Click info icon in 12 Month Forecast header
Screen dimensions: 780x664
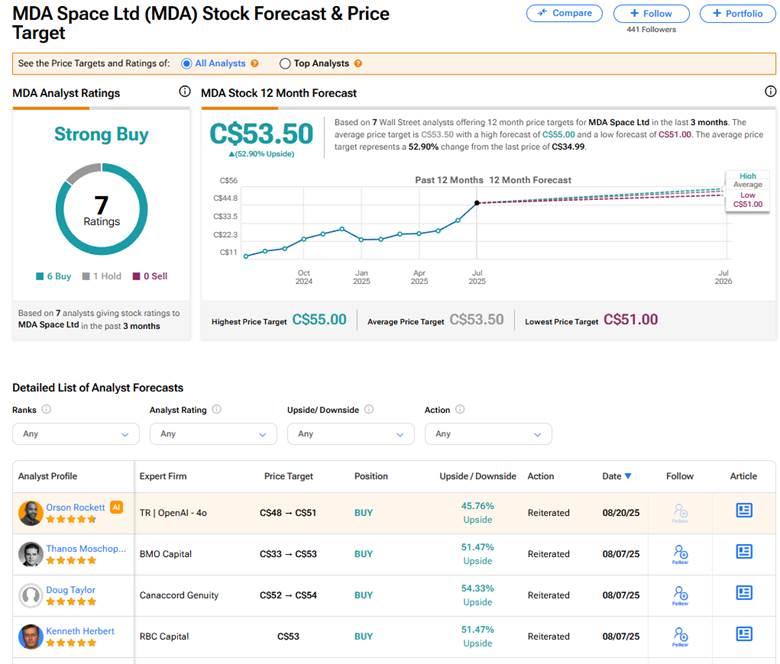770,92
